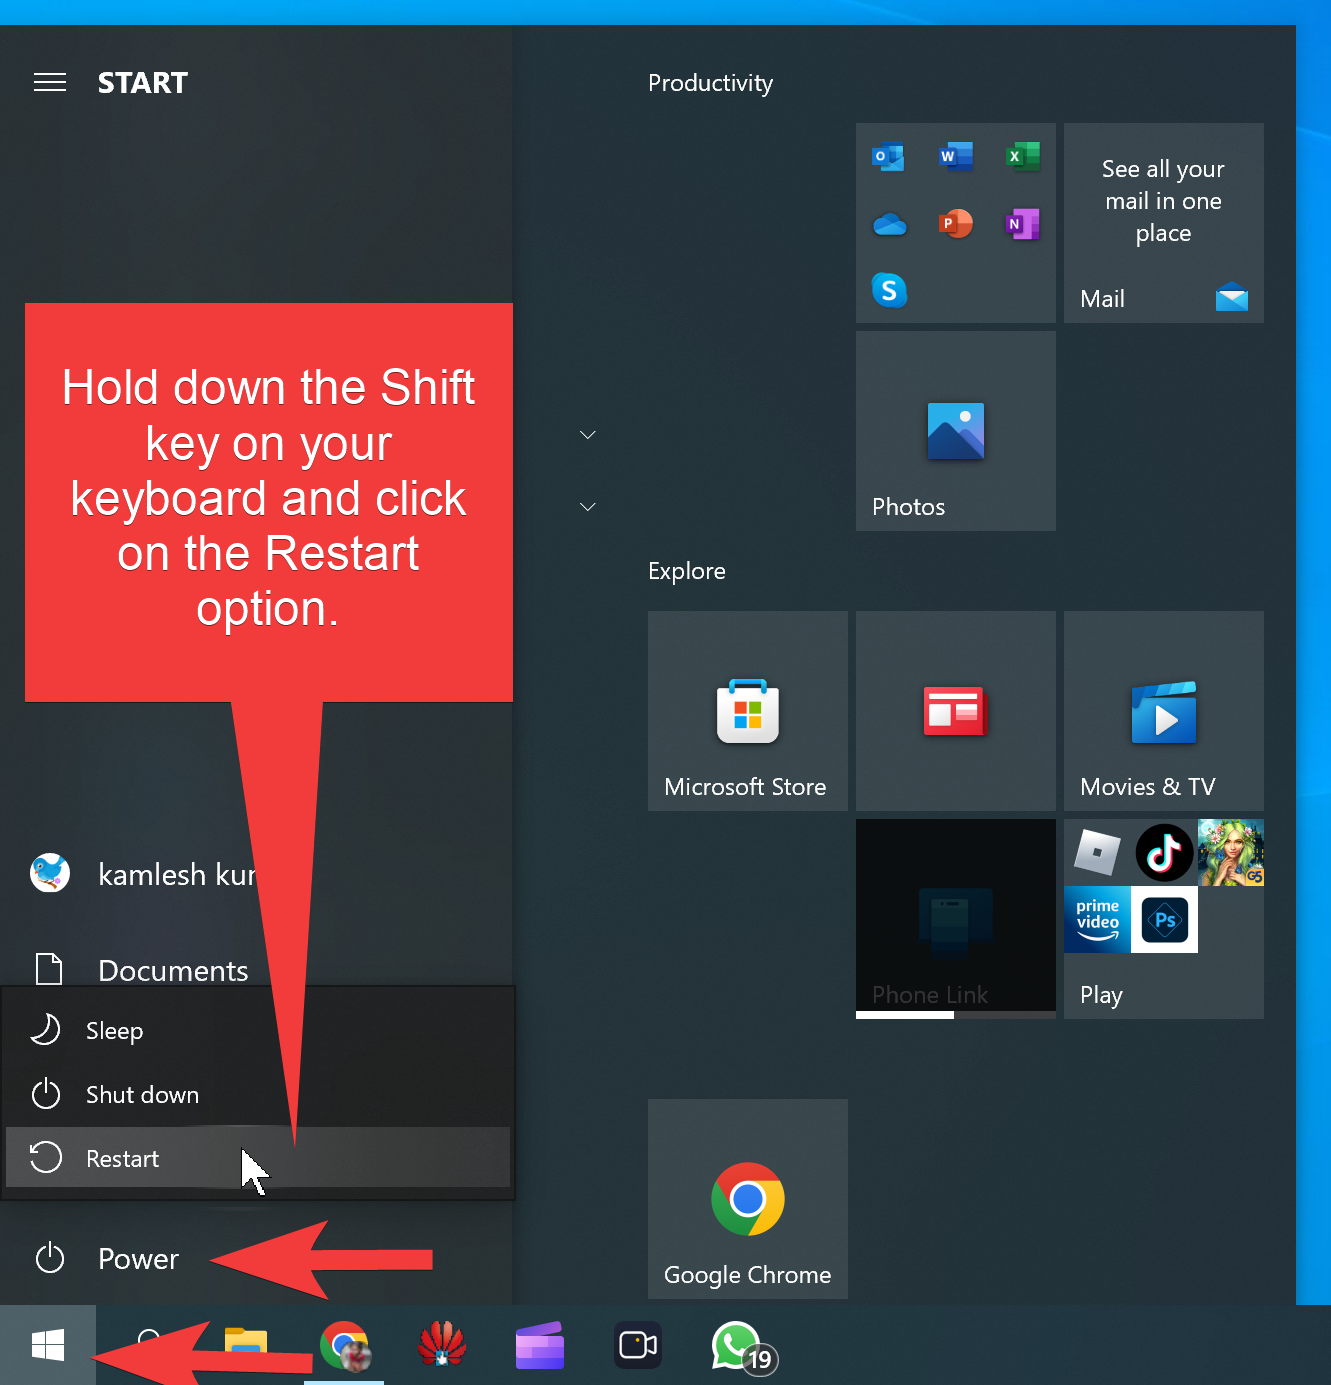
Task: Open the purple clapperboard app on taskbar
Action: pos(540,1345)
